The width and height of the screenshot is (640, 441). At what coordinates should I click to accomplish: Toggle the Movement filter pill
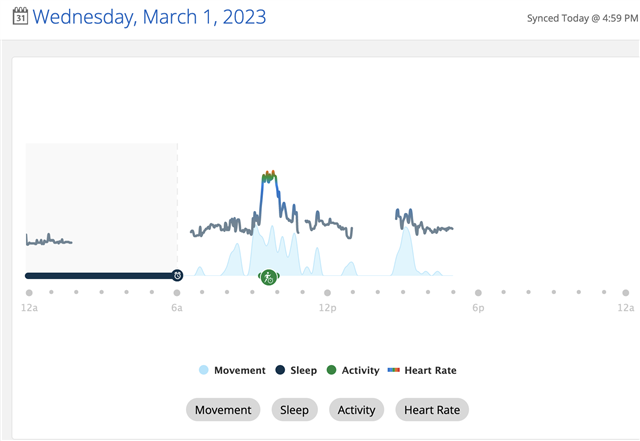(x=223, y=410)
